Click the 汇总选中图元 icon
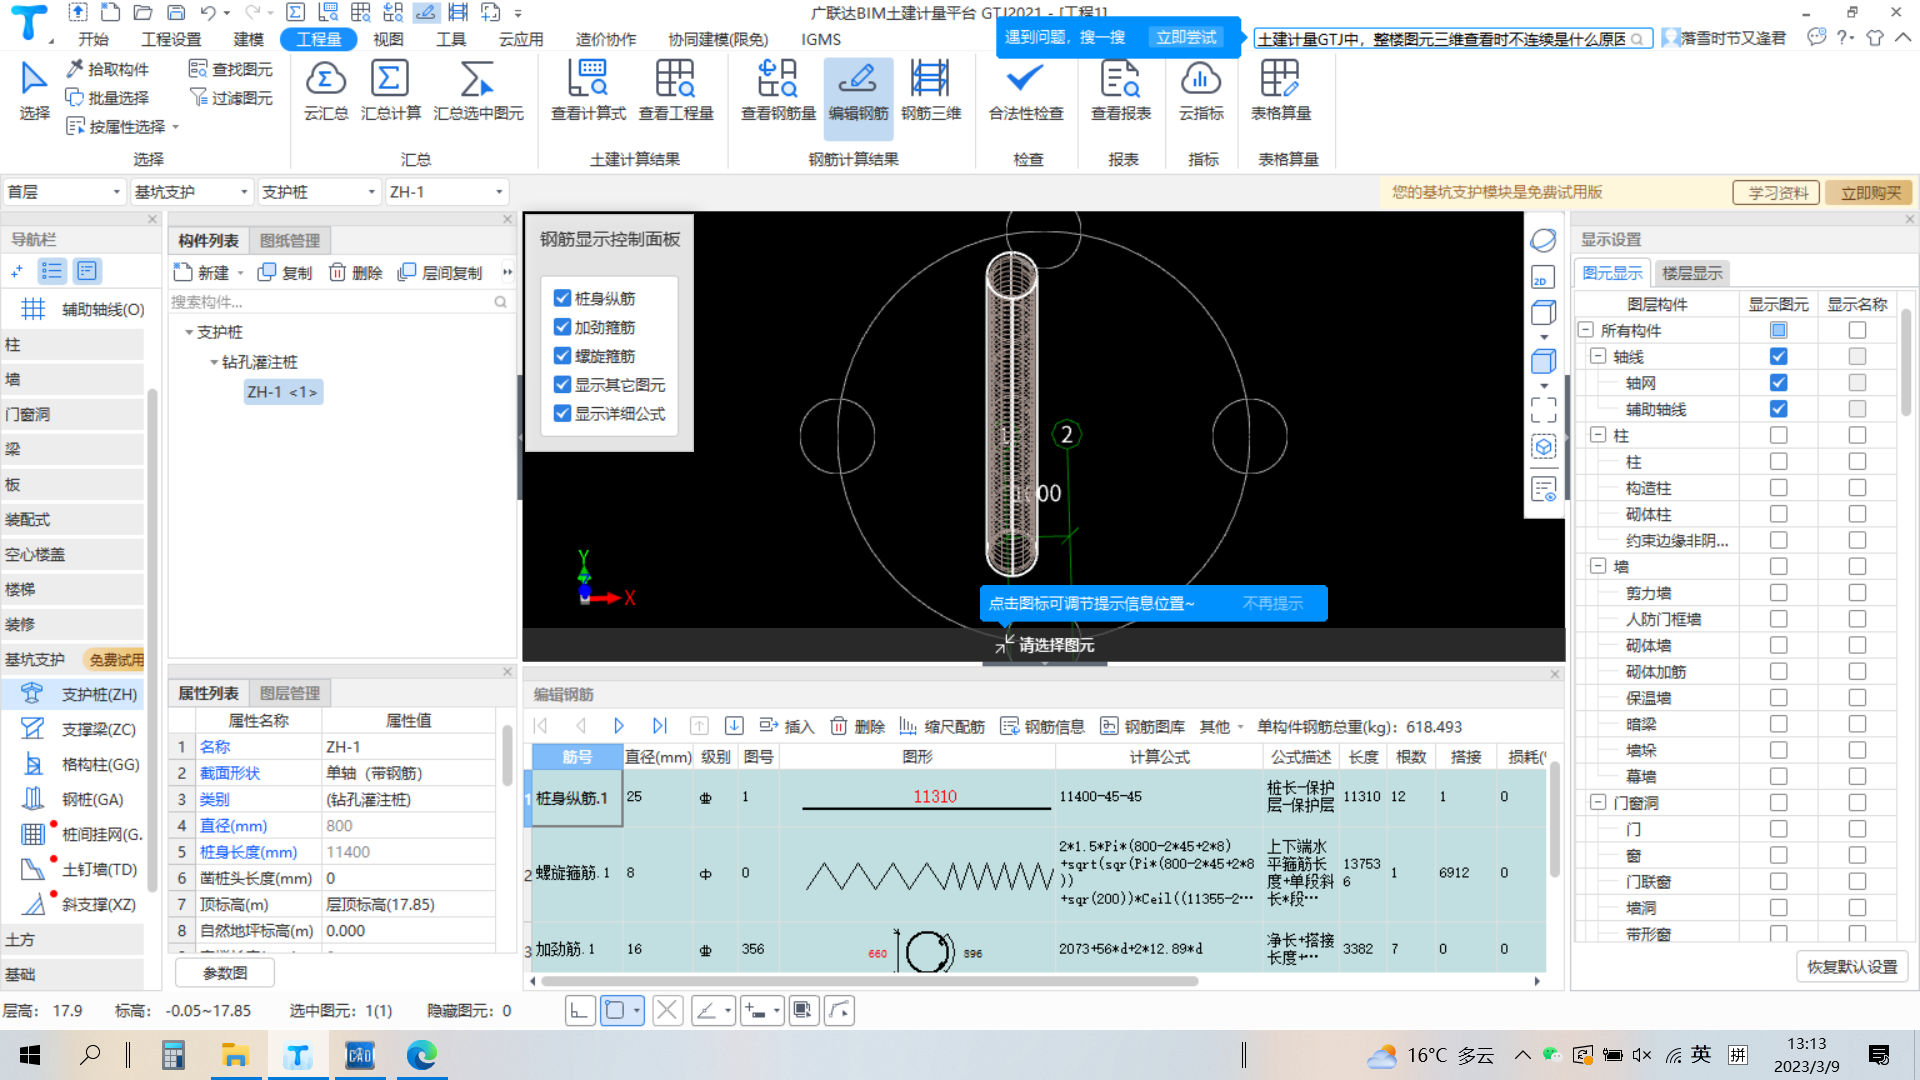1920x1080 pixels. 478,90
